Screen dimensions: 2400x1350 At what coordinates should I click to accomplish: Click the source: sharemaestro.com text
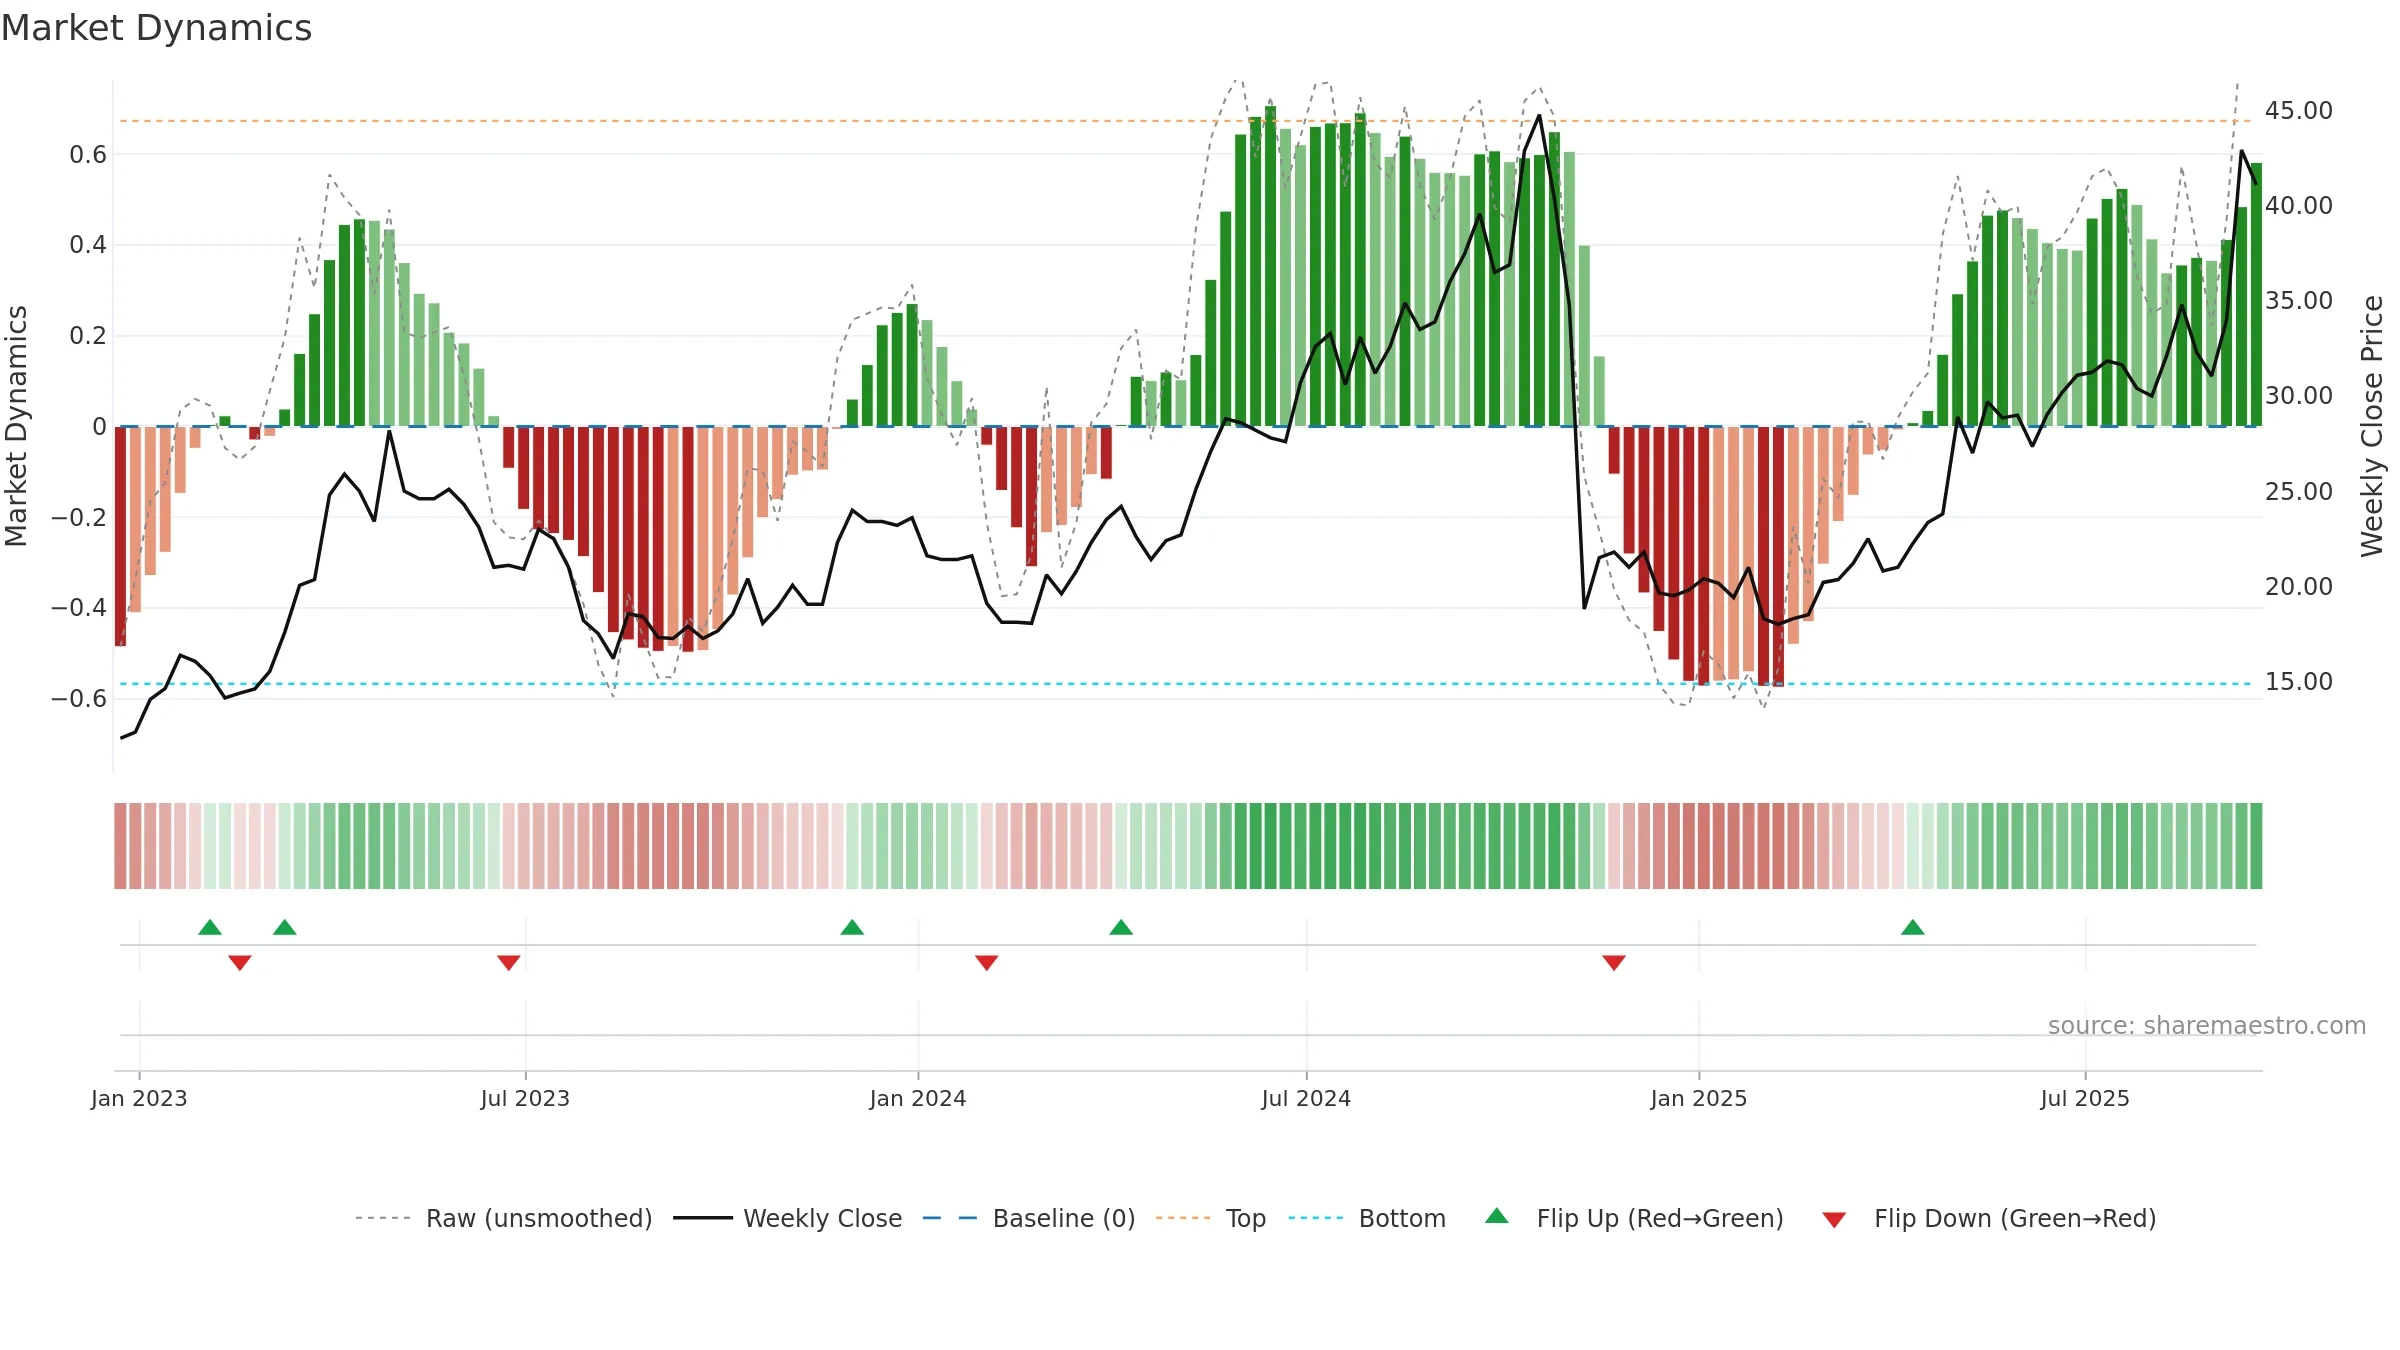pyautogui.click(x=2207, y=1025)
